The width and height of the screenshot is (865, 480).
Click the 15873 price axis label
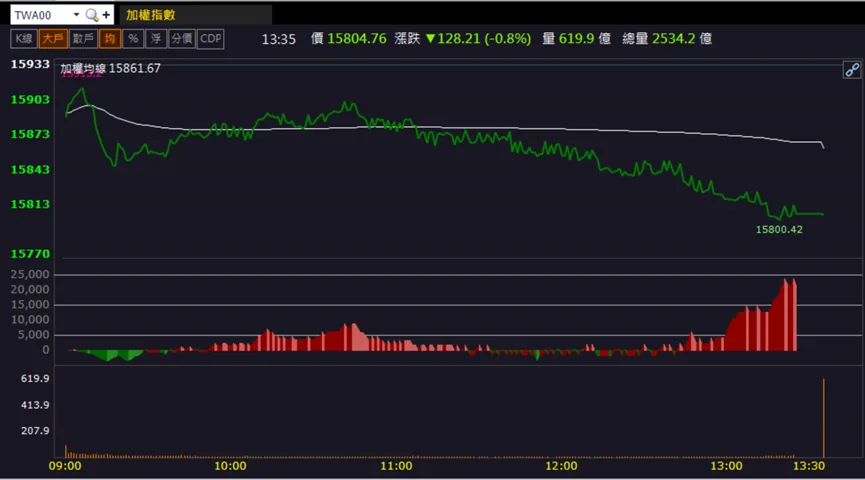click(x=30, y=134)
